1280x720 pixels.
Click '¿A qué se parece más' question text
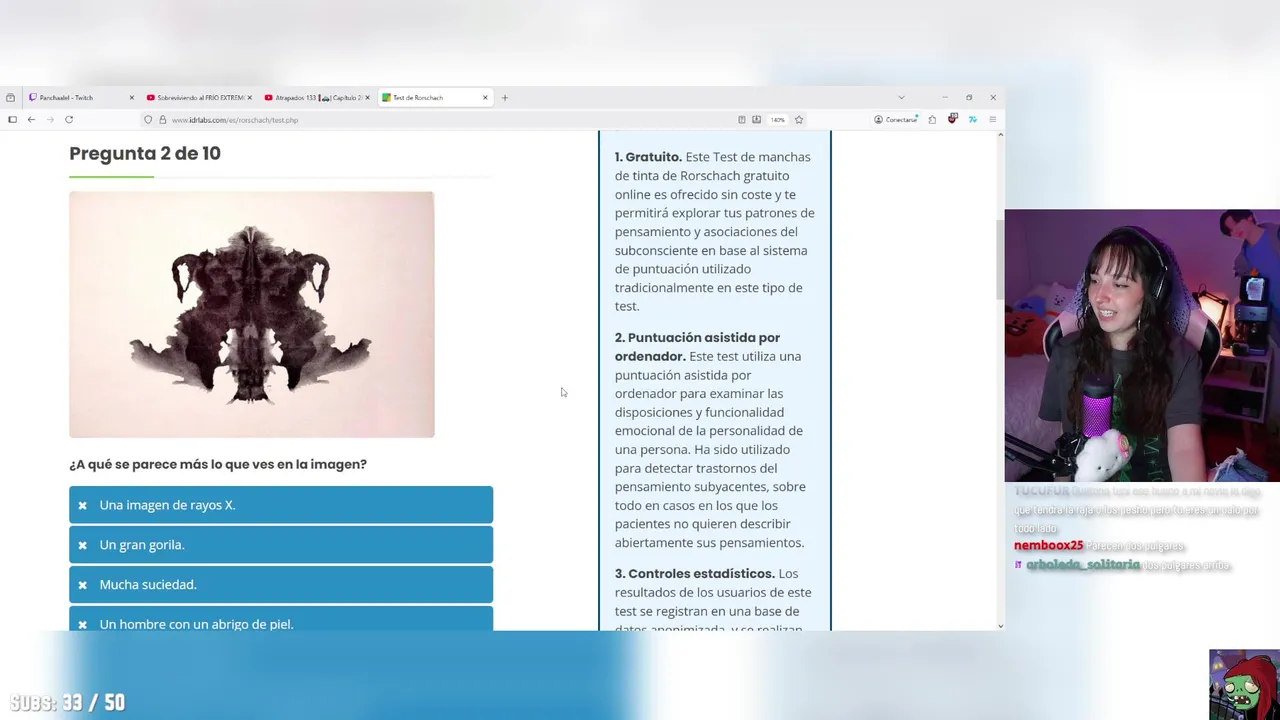[218, 464]
